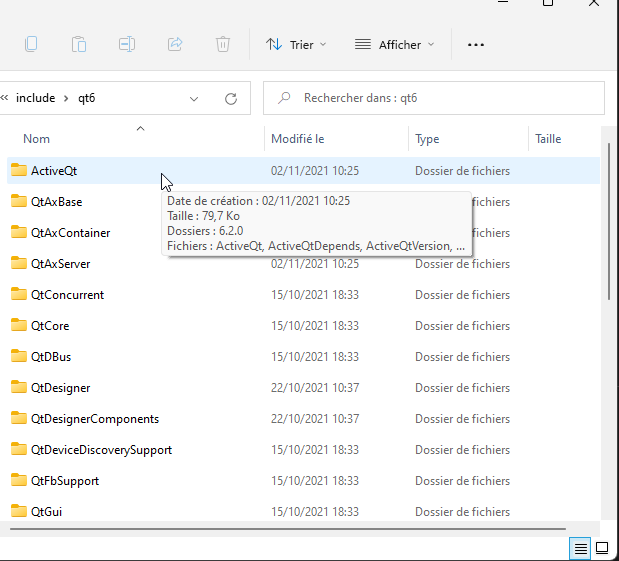Viewport: 619px width, 561px height.
Task: Click QtConcurrent type Dossier de fichiers
Action: coord(462,295)
